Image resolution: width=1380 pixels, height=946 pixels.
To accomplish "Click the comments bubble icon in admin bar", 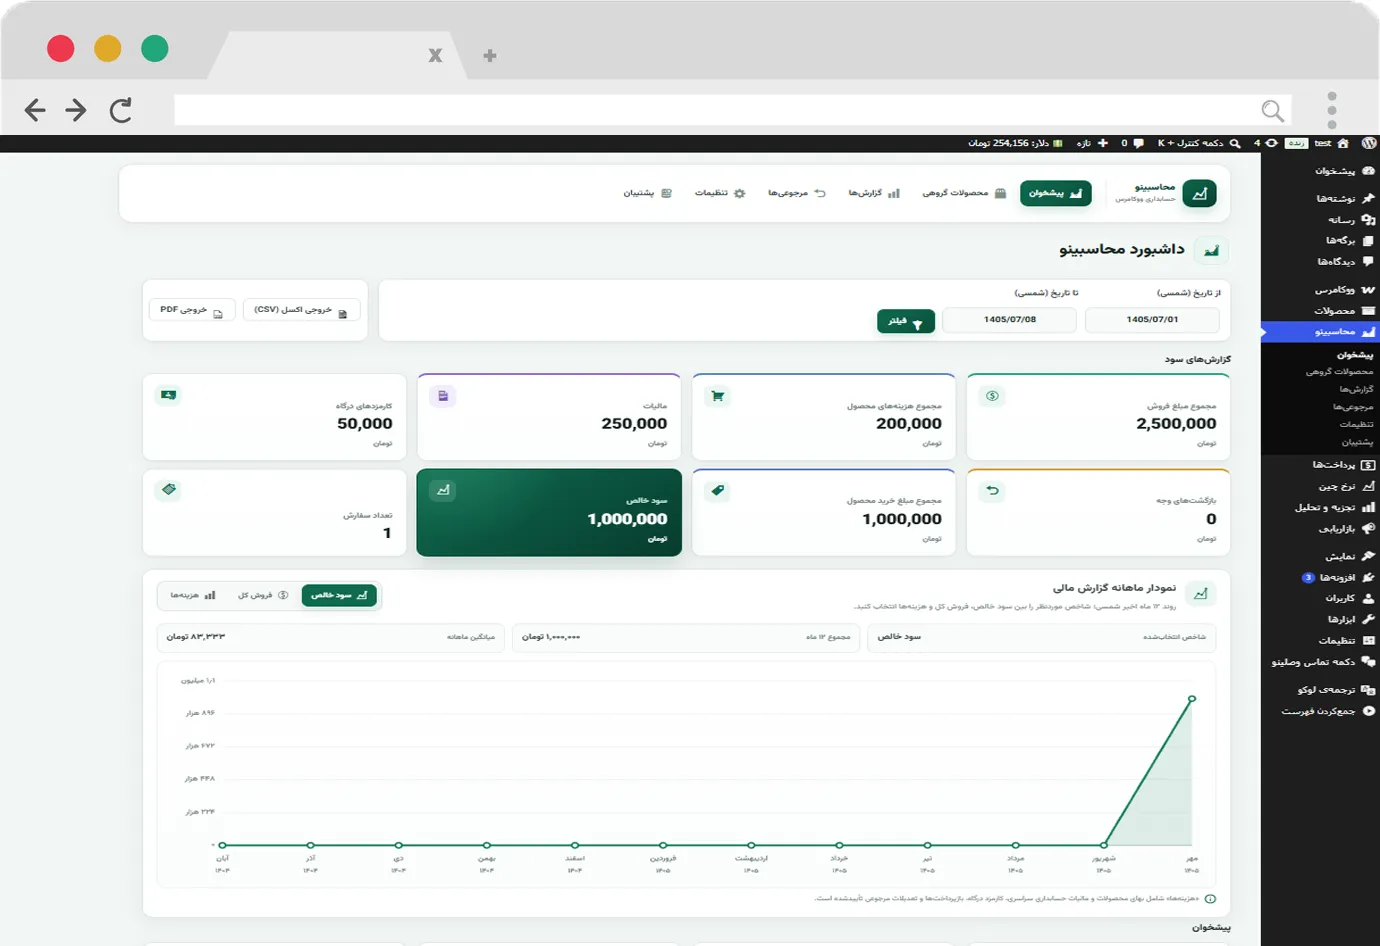I will pyautogui.click(x=1138, y=143).
